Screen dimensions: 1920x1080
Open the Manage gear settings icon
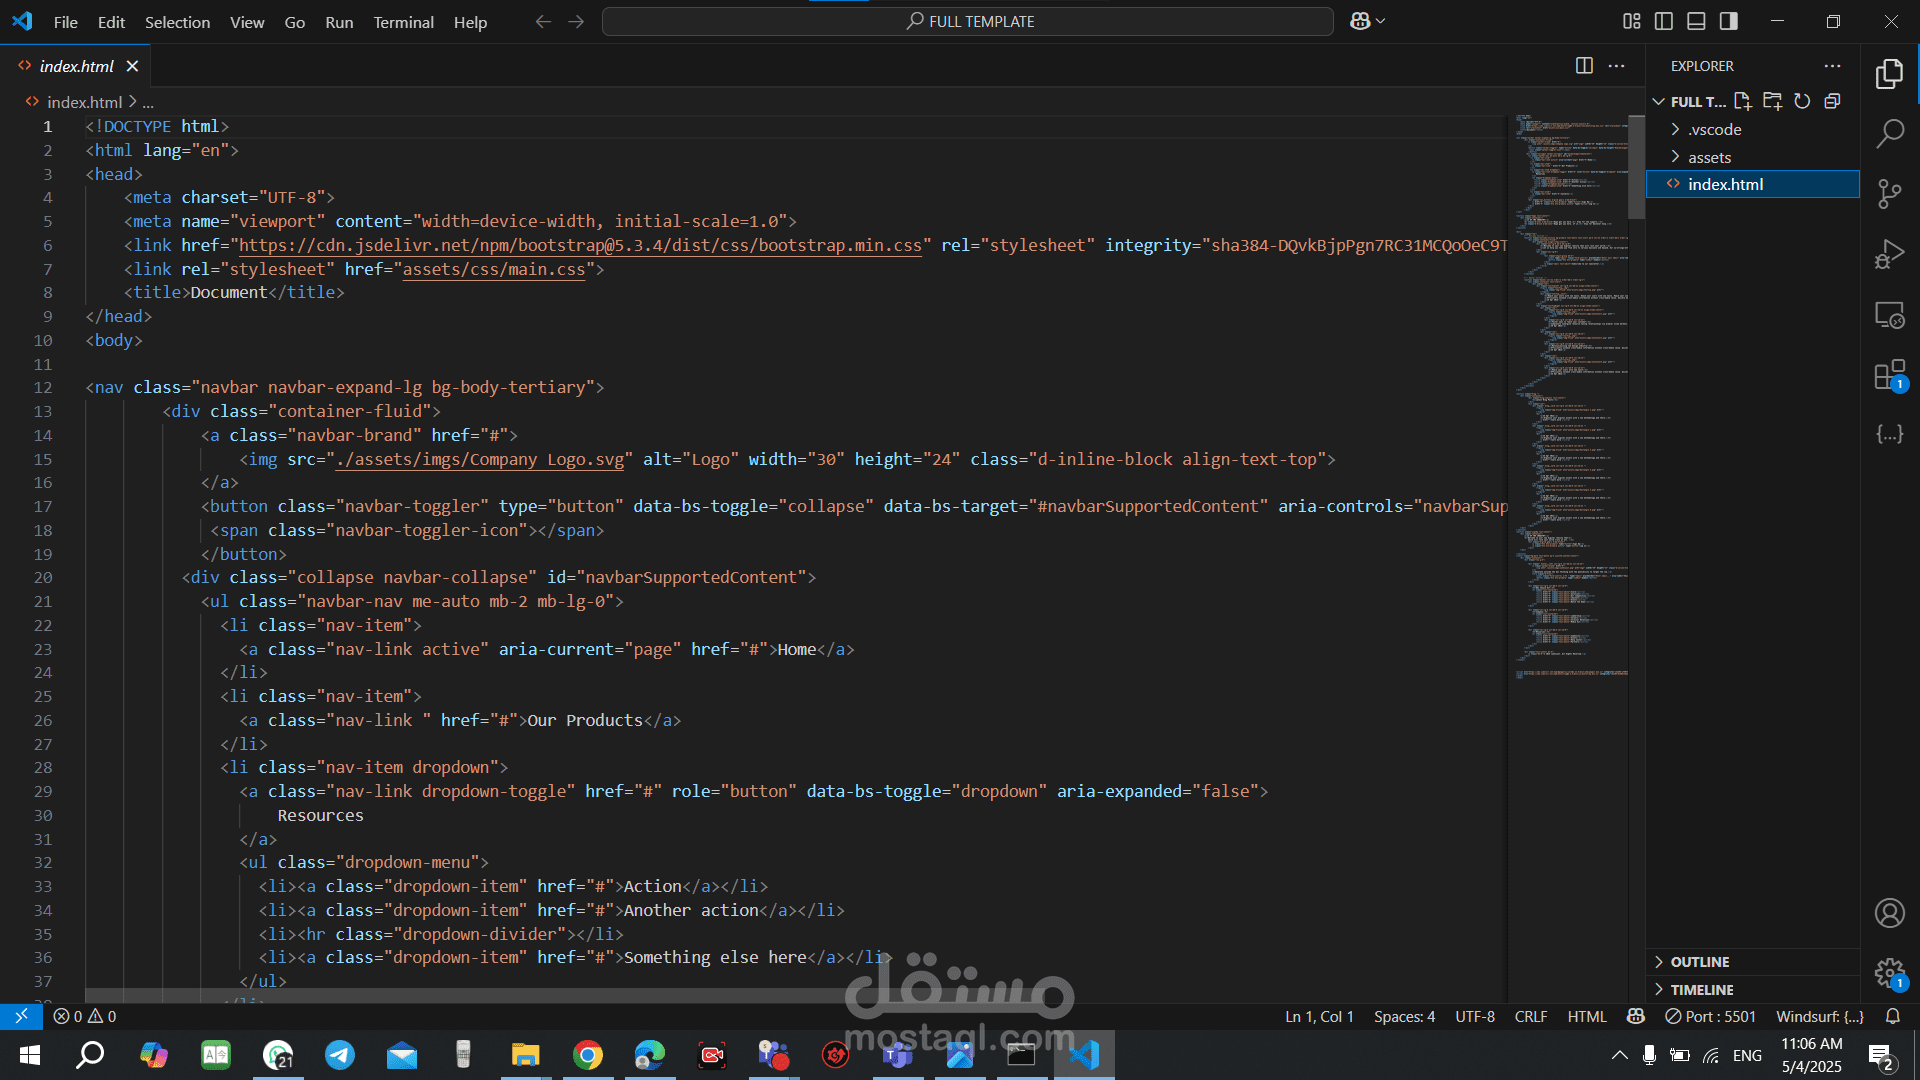[x=1889, y=972]
